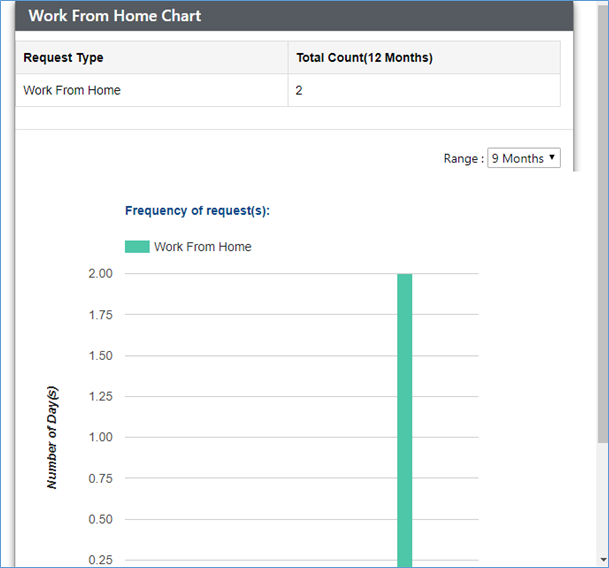The image size is (609, 568).
Task: Click the 1.50 gridline label
Action: pyautogui.click(x=101, y=355)
